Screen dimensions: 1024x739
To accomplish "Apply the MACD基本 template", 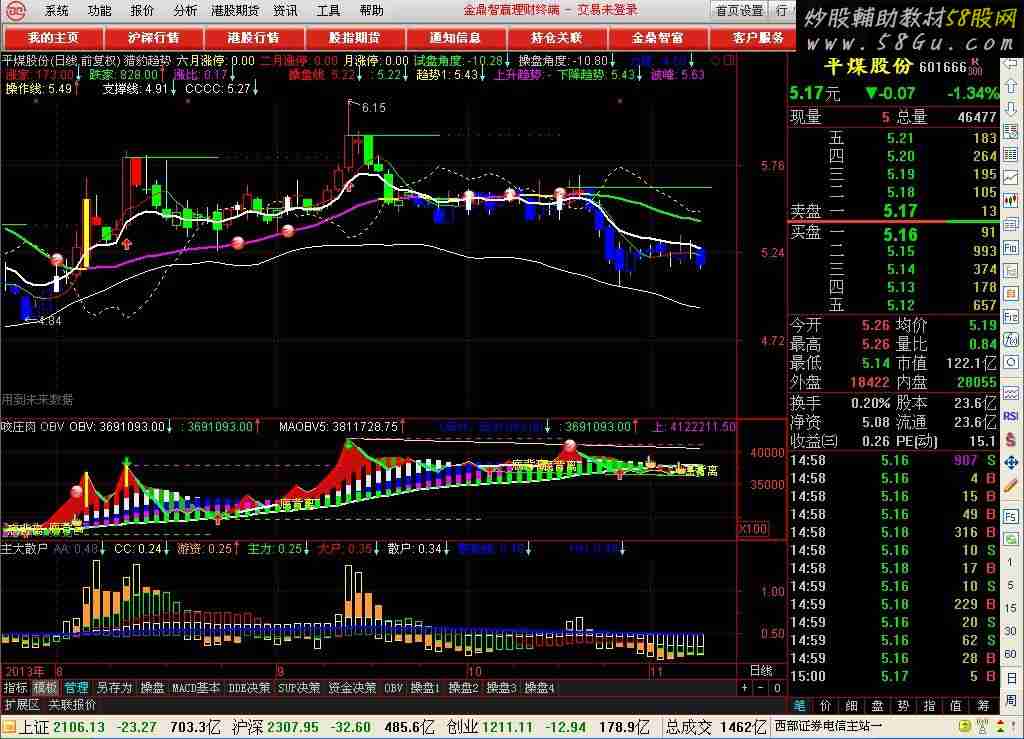I will point(197,687).
